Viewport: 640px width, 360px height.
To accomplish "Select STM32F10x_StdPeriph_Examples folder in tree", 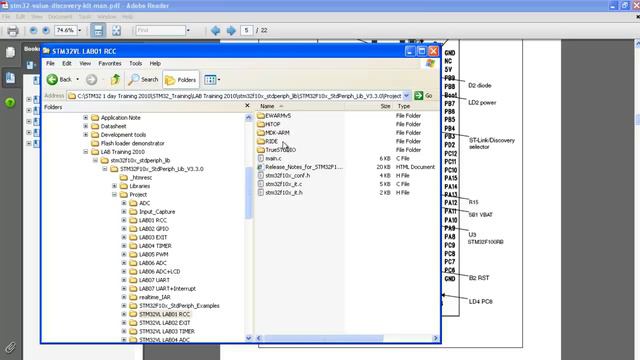I will pyautogui.click(x=175, y=306).
